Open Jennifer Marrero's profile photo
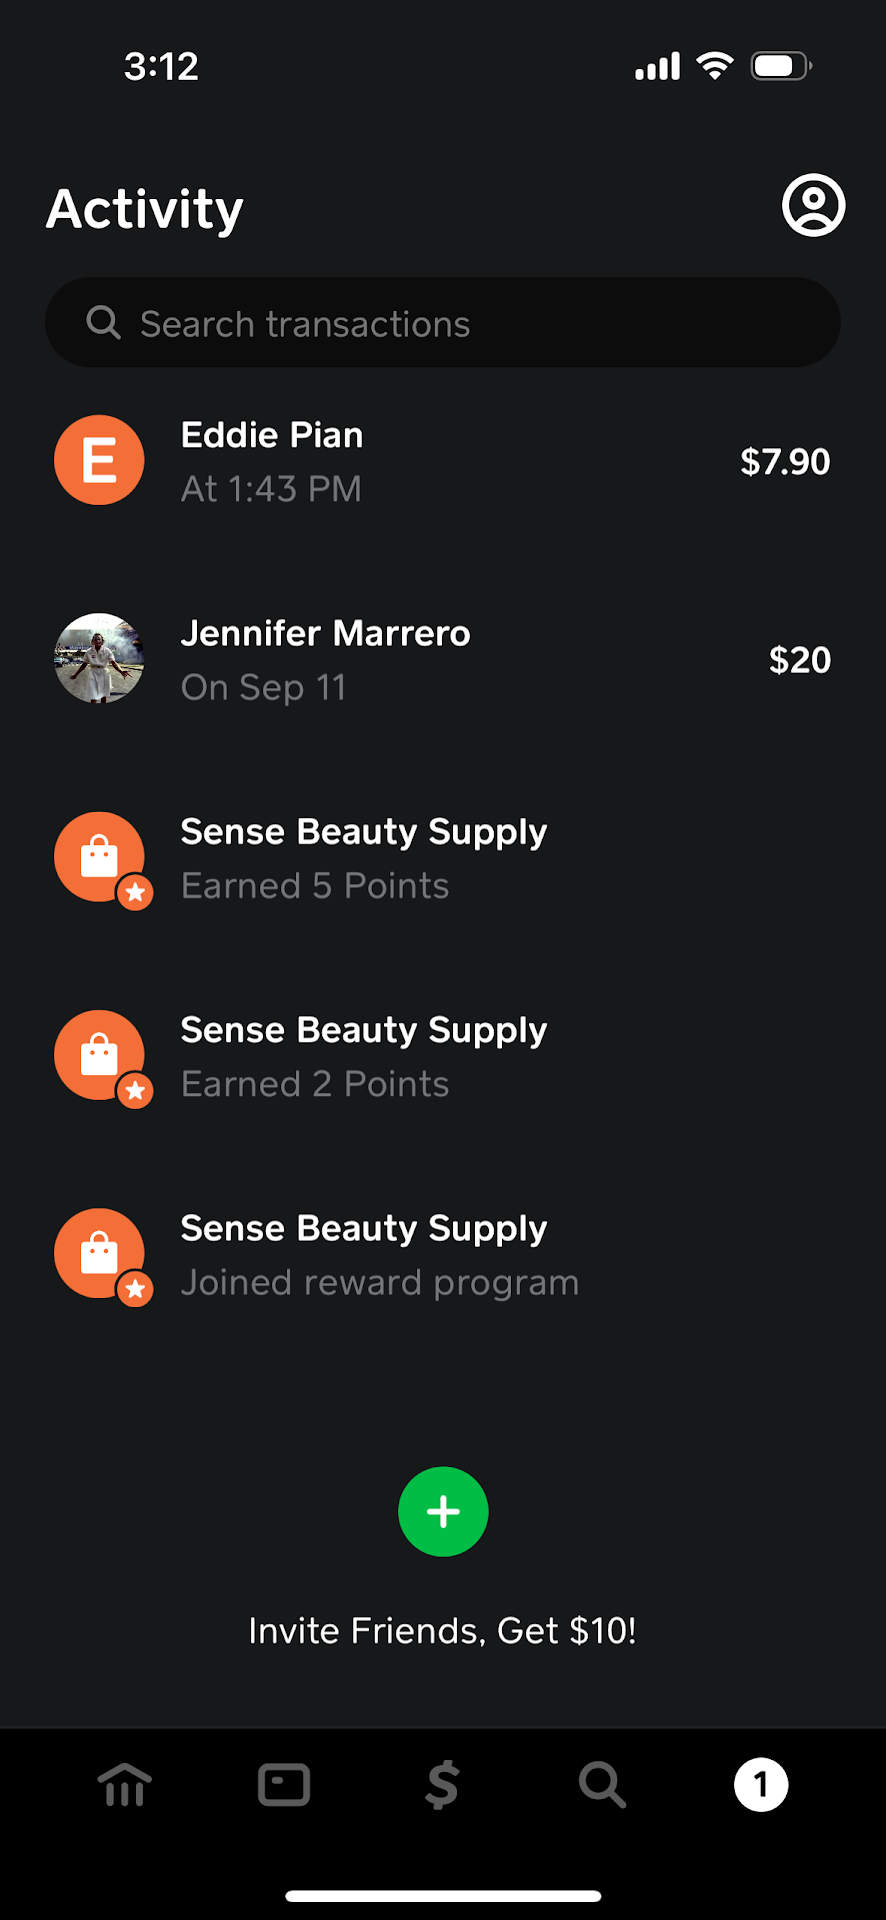 click(99, 658)
